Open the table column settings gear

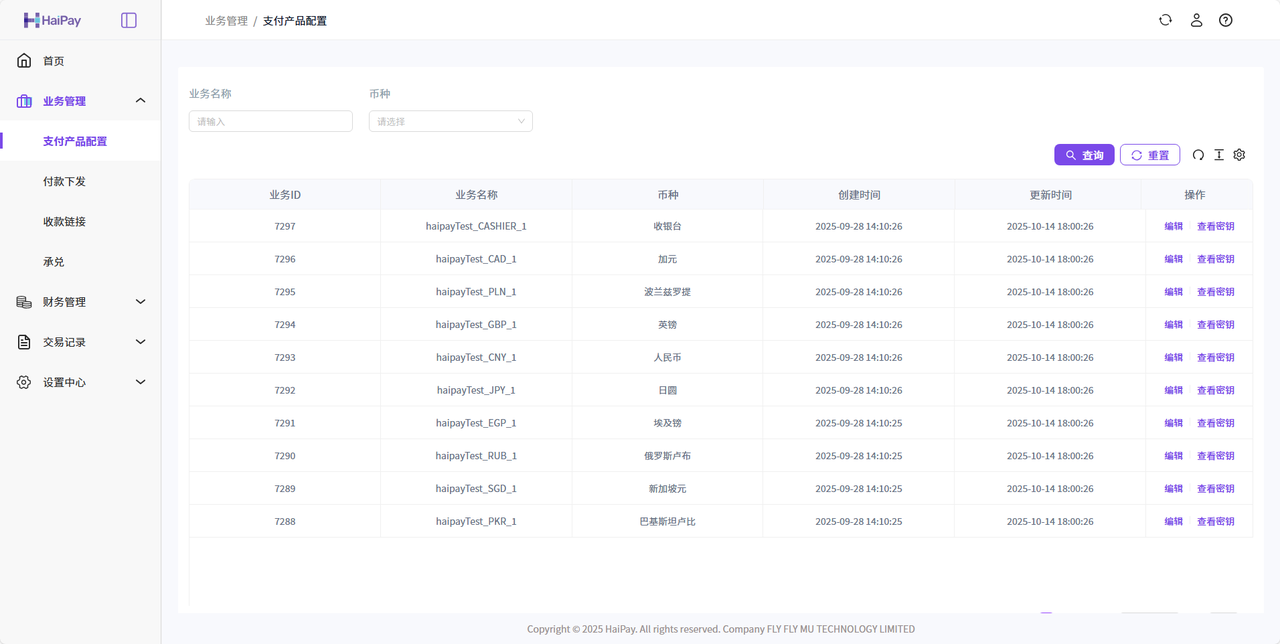[x=1240, y=155]
